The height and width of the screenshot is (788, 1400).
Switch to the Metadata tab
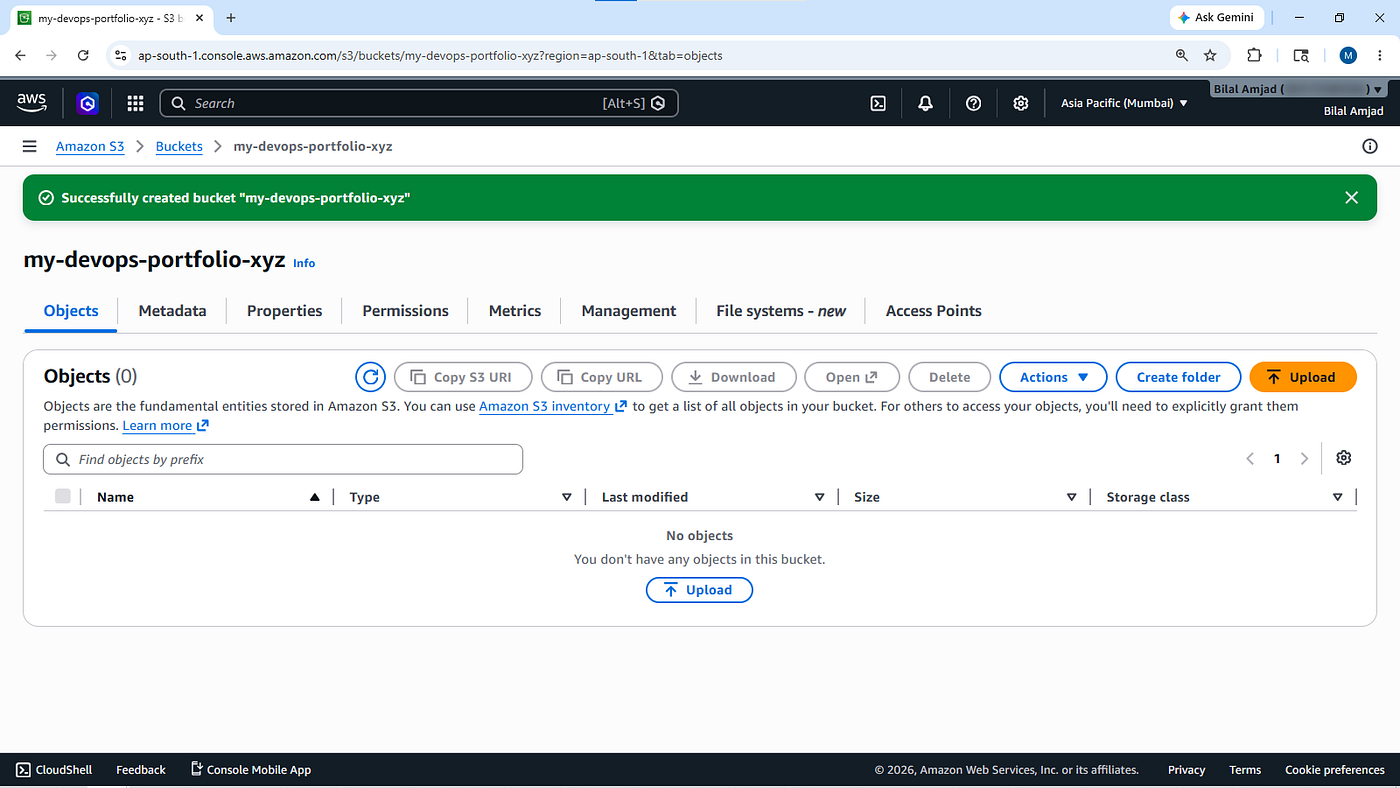(172, 311)
